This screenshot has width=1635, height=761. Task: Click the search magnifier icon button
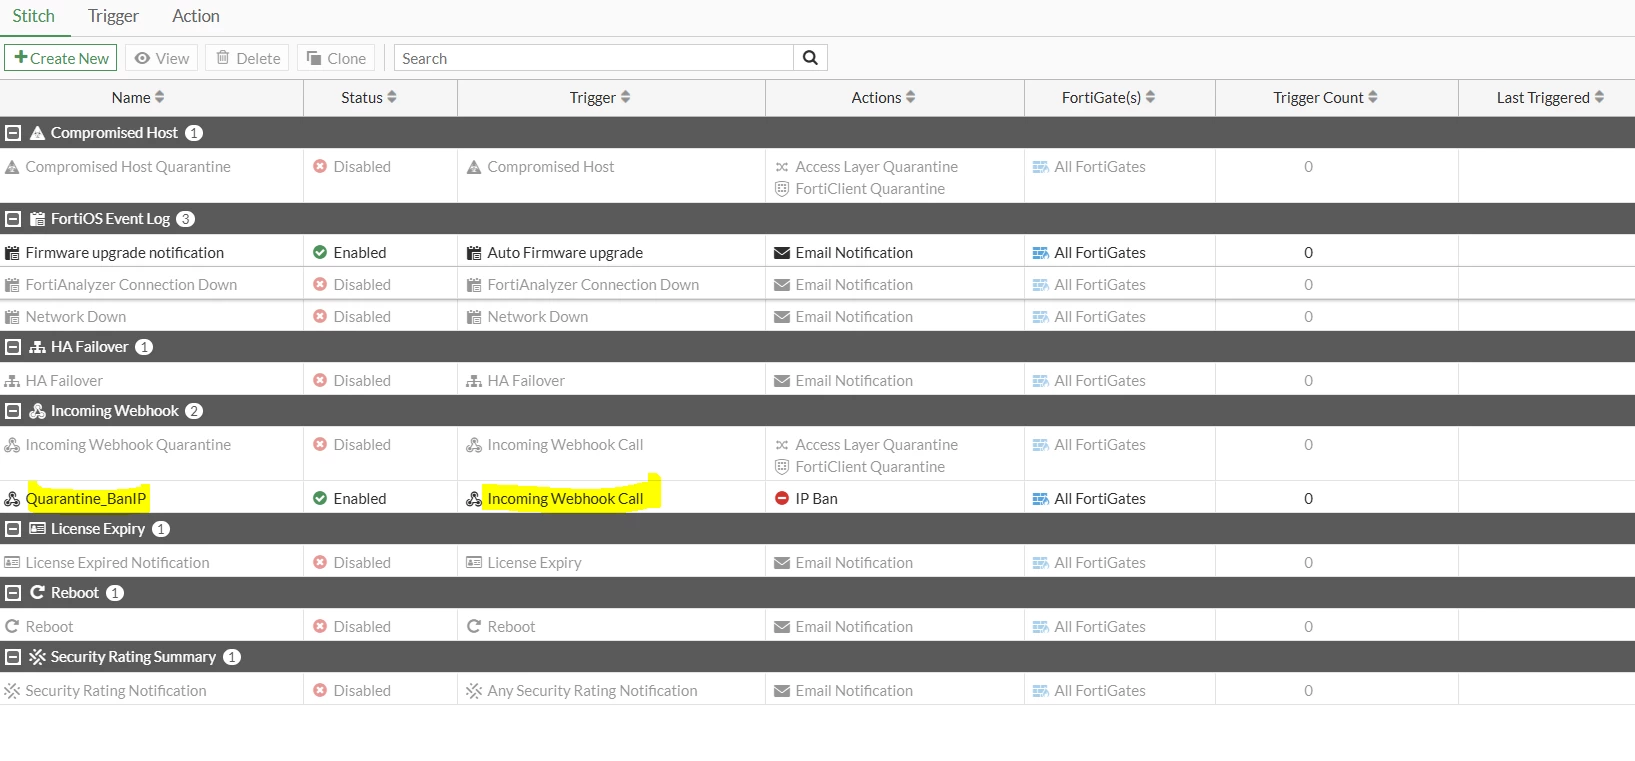click(810, 58)
